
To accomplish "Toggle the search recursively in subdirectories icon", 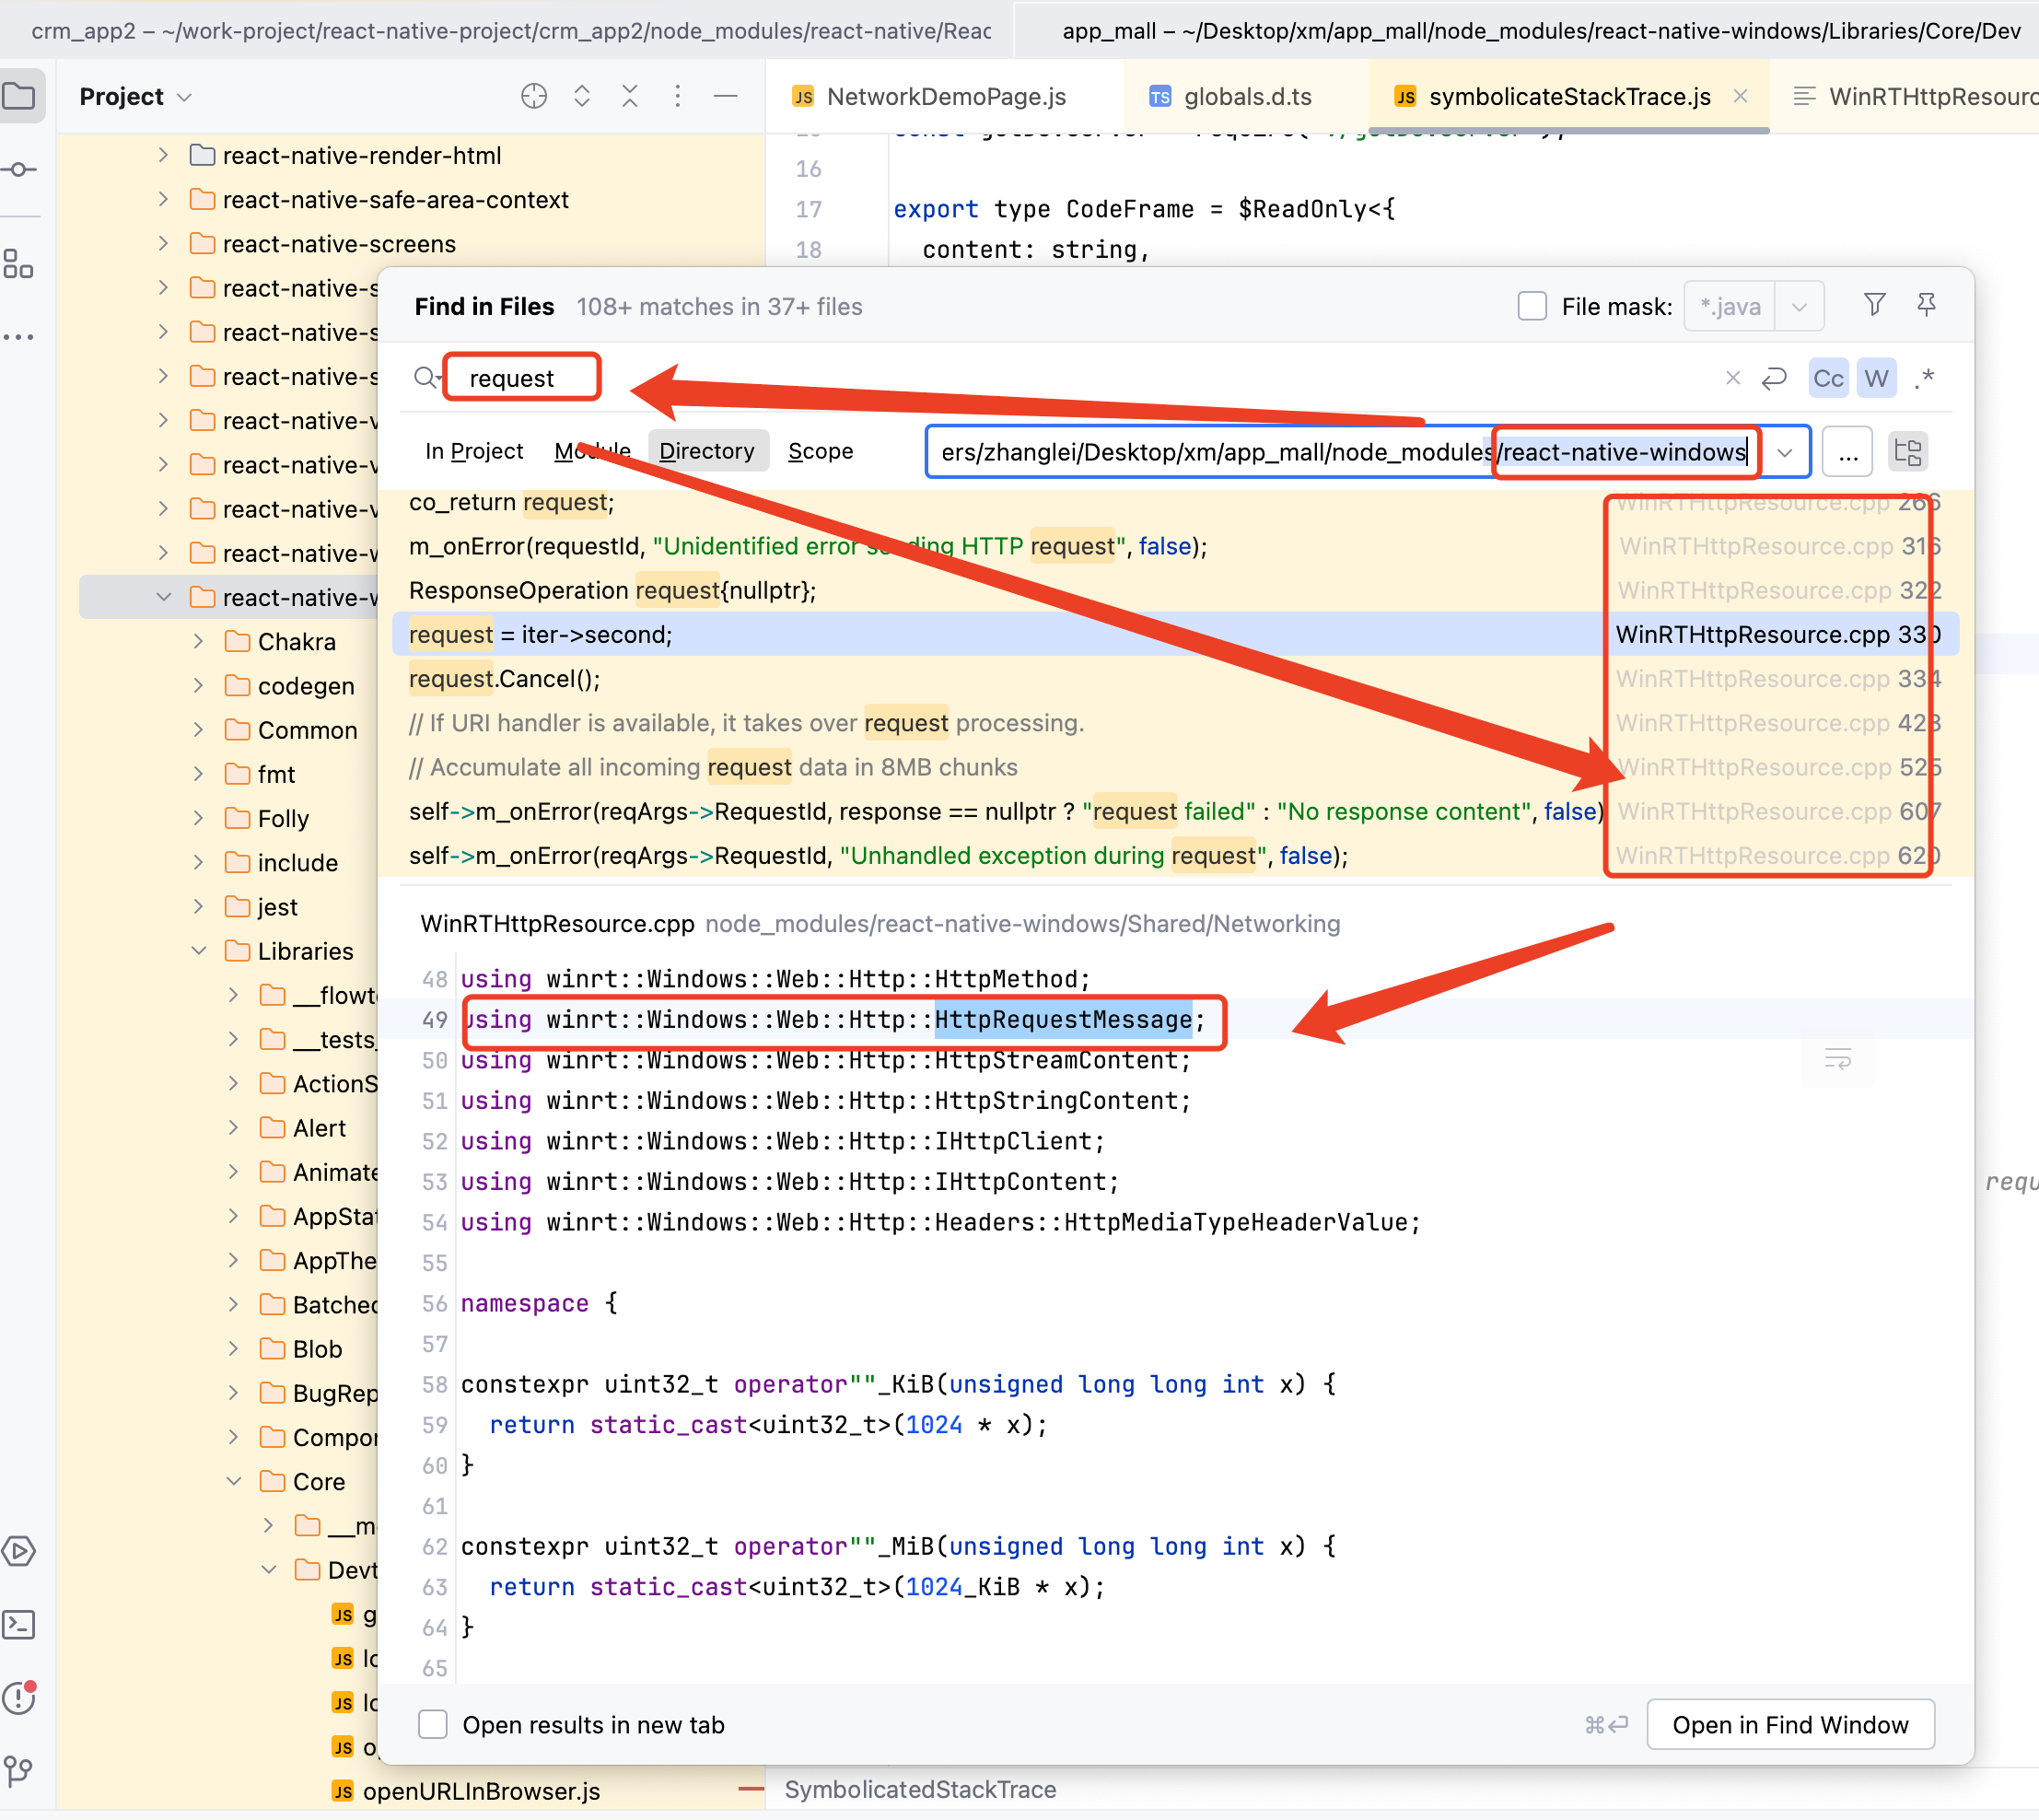I will click(x=1907, y=452).
